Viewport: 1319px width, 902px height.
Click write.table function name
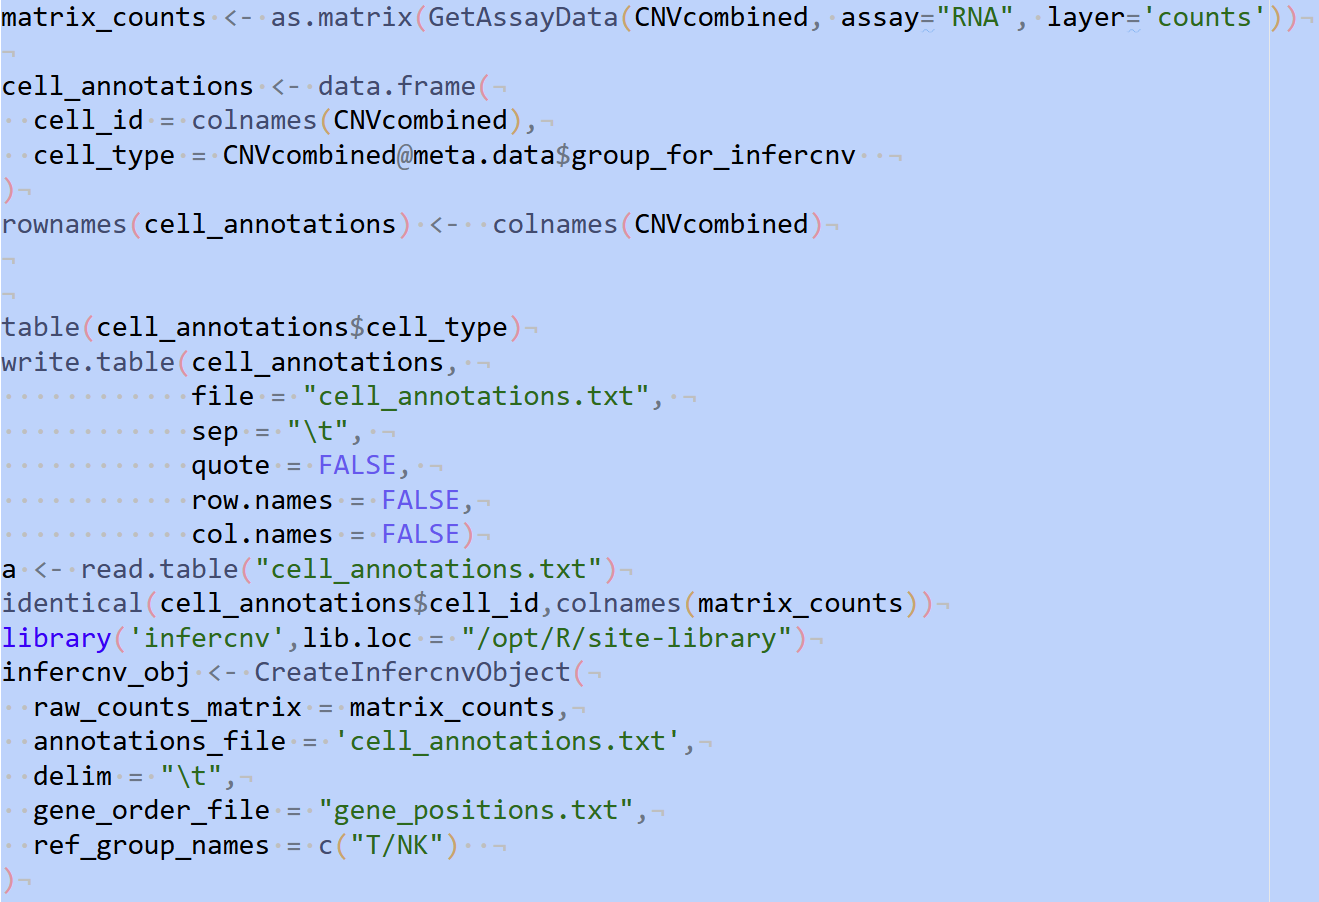click(x=89, y=362)
